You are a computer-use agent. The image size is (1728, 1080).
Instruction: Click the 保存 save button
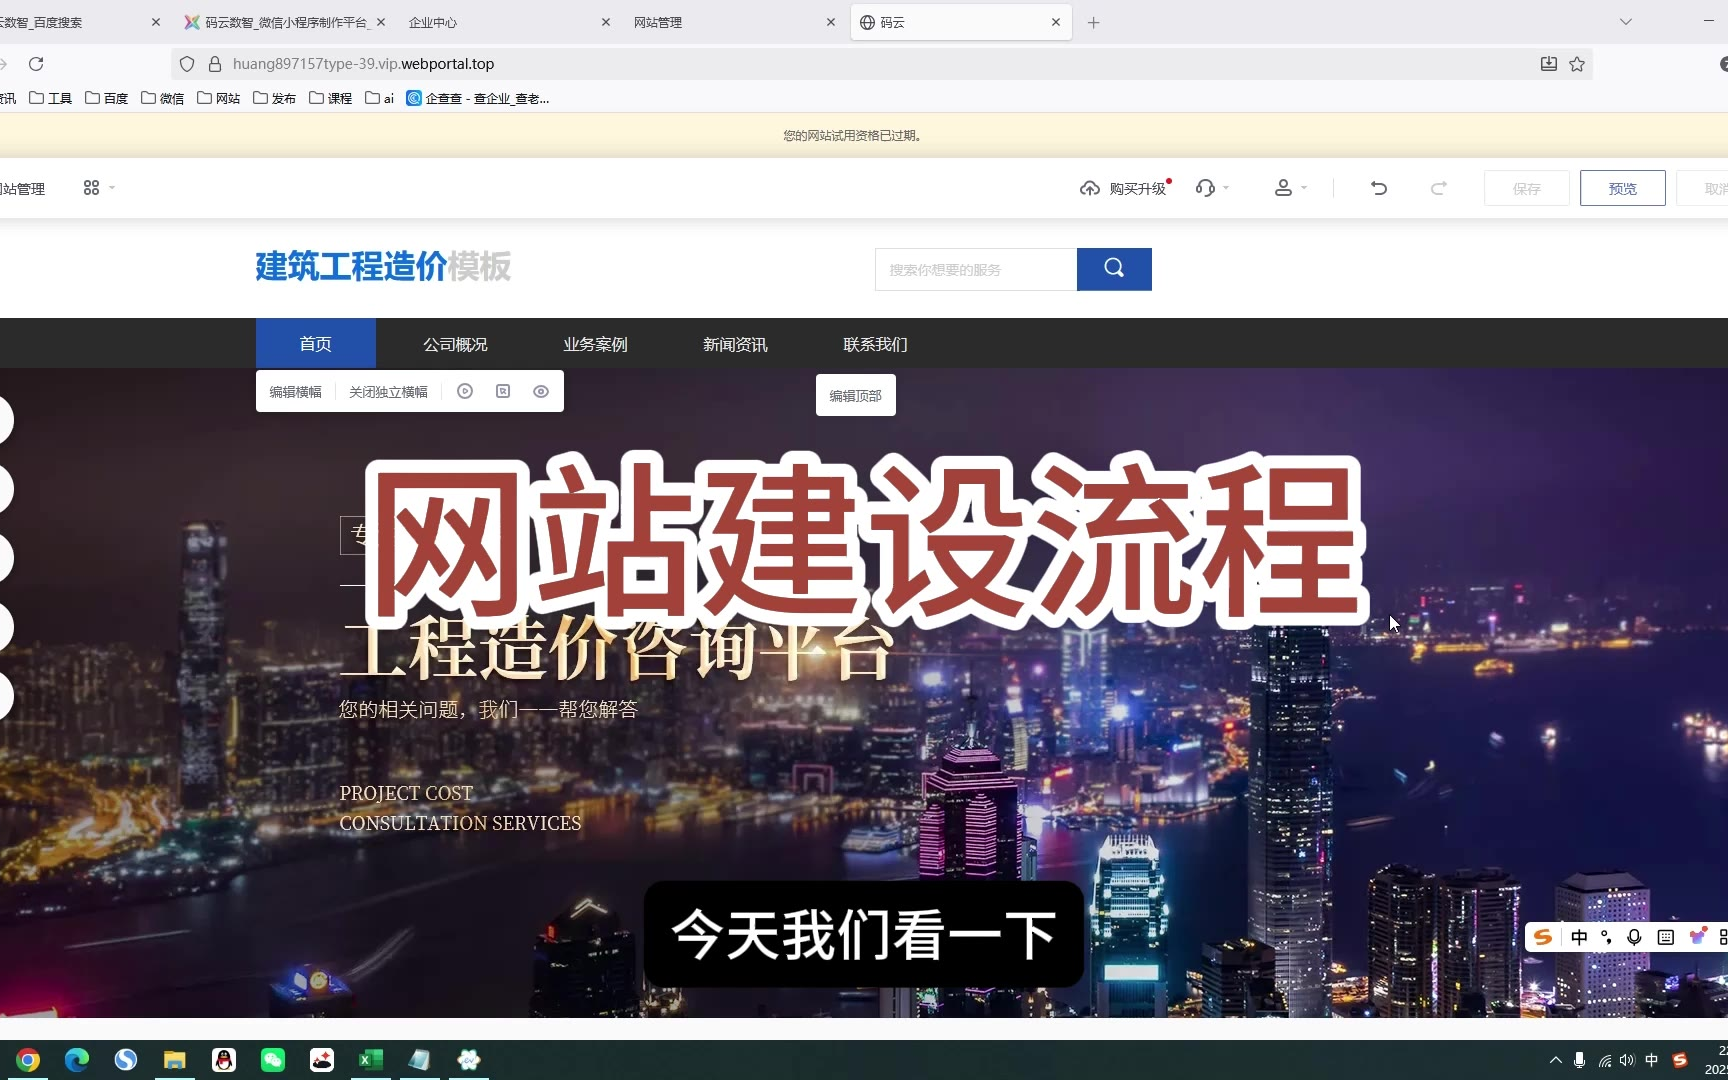pyautogui.click(x=1527, y=188)
